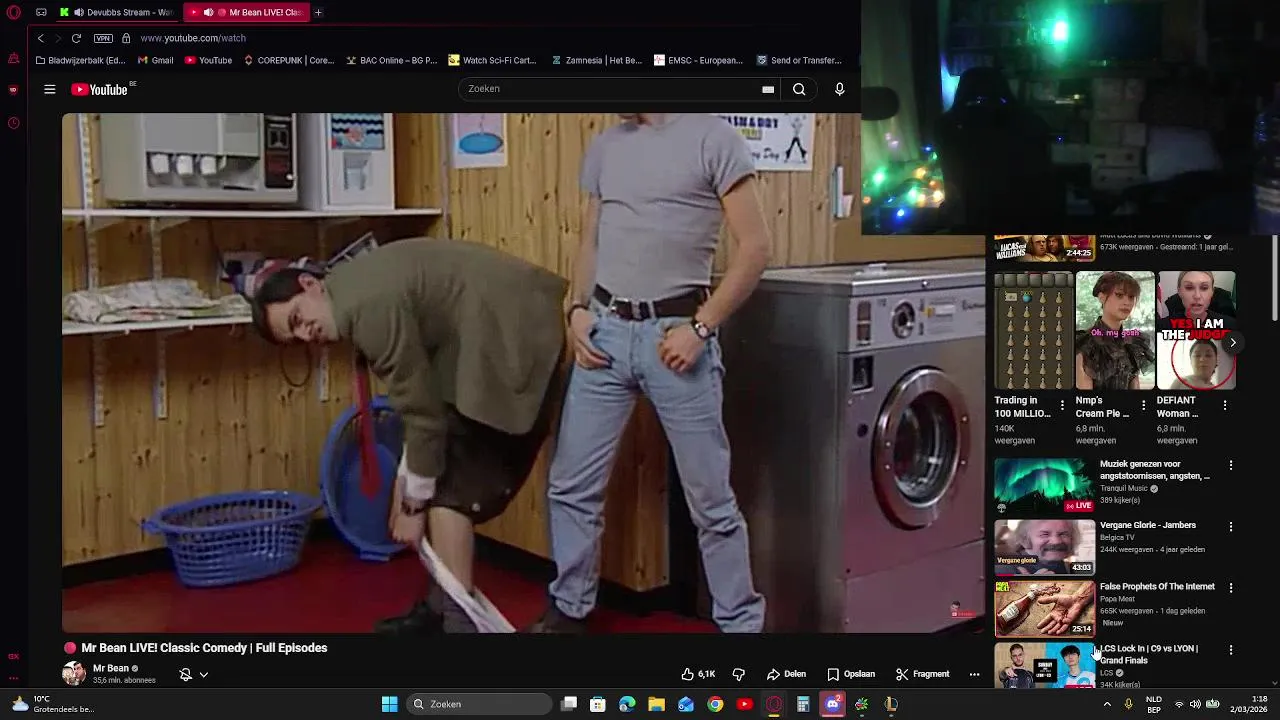Image resolution: width=1280 pixels, height=720 pixels.
Task: Mute the Devubbs Stream tab audio
Action: pos(78,12)
